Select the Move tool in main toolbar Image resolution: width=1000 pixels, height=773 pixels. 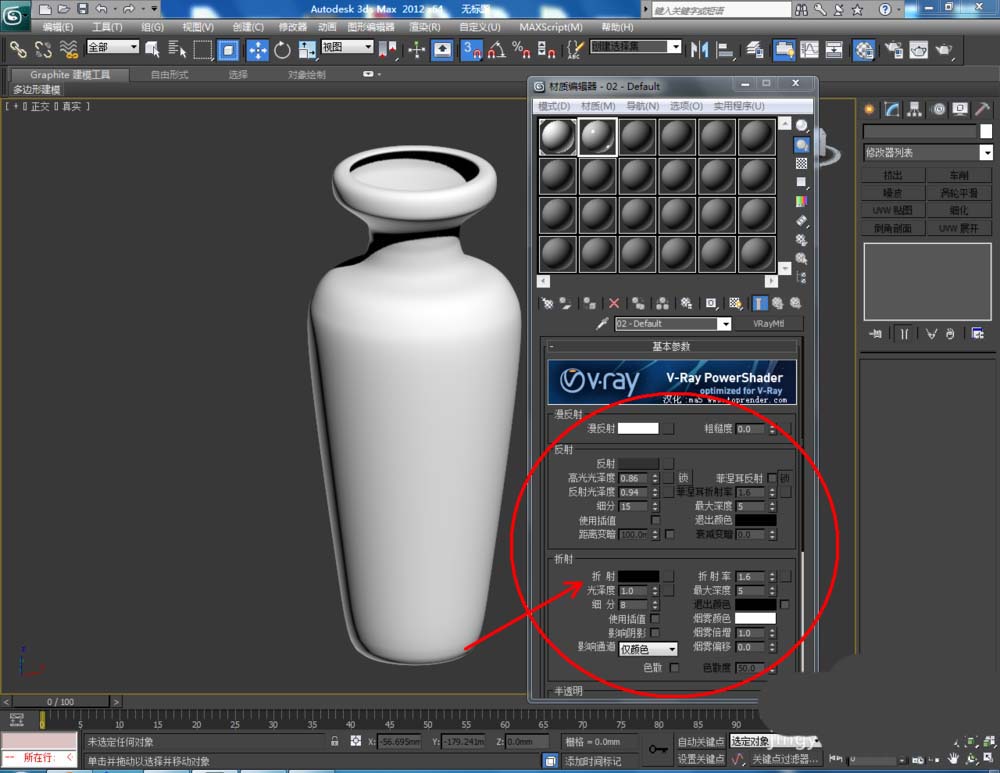258,50
